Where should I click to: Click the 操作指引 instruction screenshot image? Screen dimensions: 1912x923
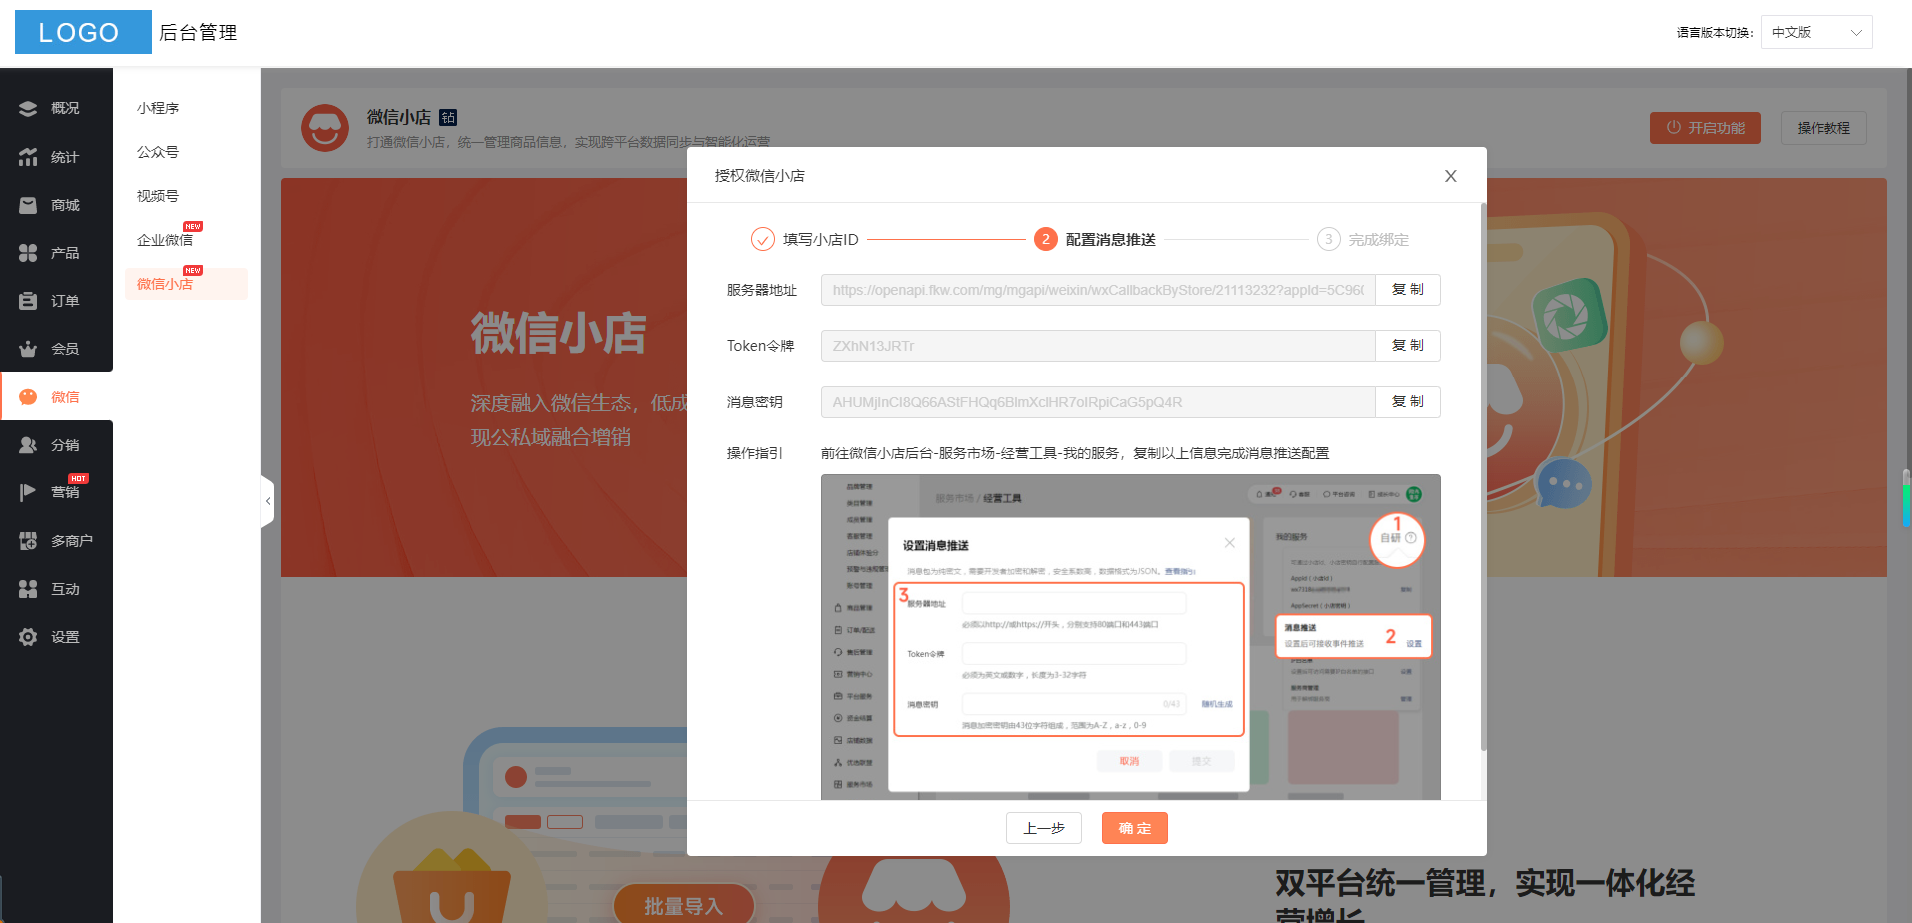tap(1131, 637)
